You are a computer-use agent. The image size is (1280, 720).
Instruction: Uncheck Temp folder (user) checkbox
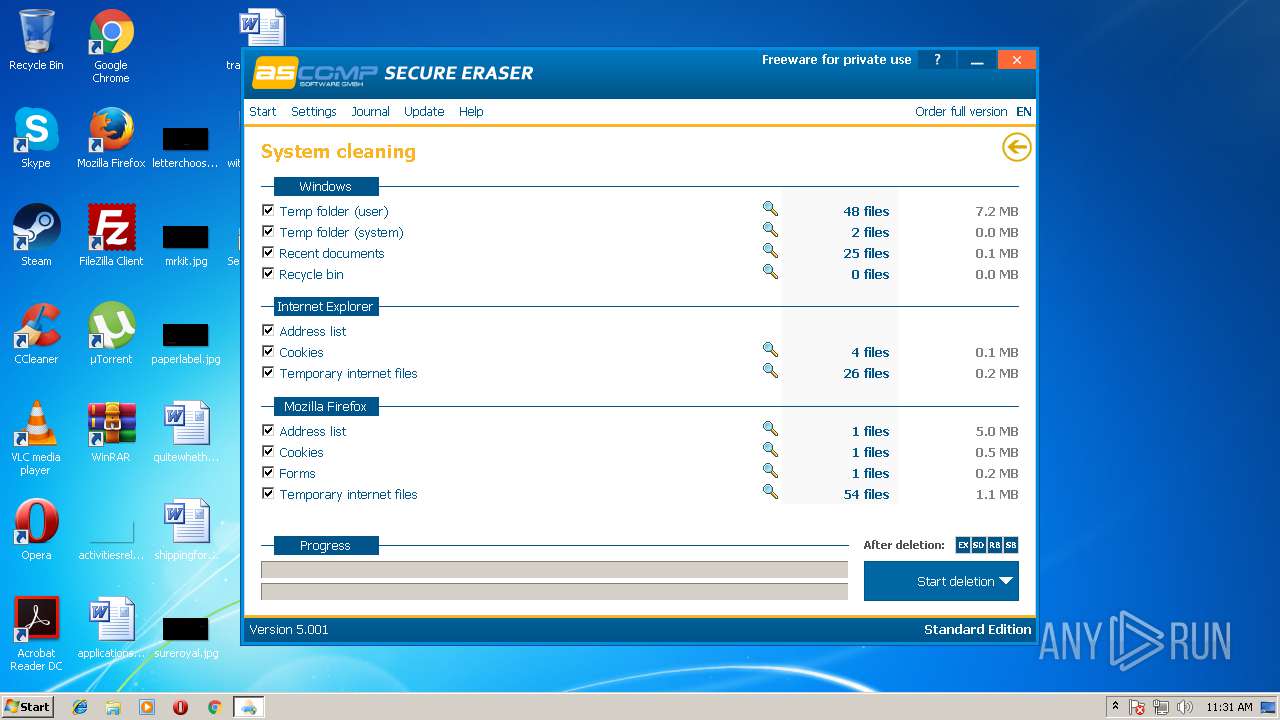[x=268, y=210]
